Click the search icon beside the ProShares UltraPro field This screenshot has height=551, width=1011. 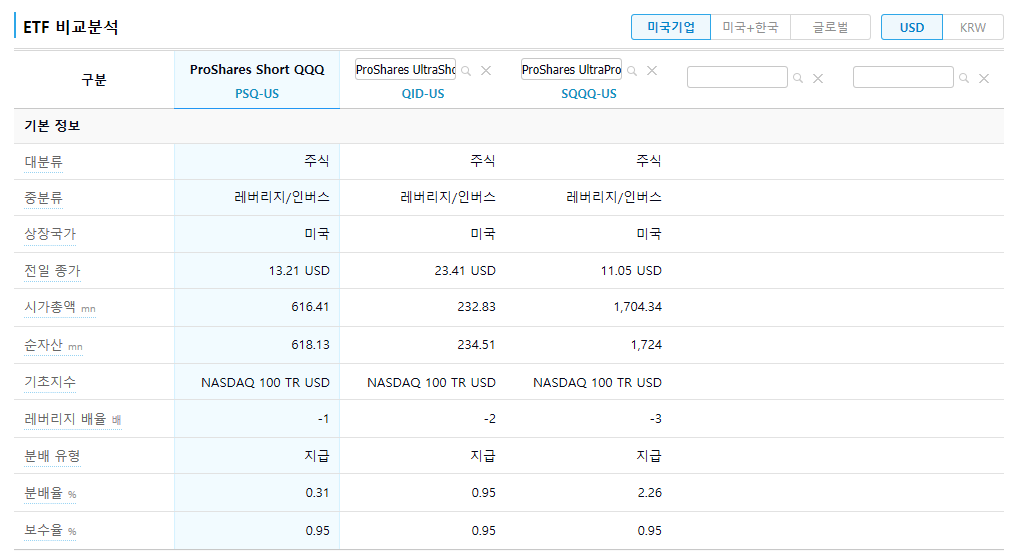point(633,71)
